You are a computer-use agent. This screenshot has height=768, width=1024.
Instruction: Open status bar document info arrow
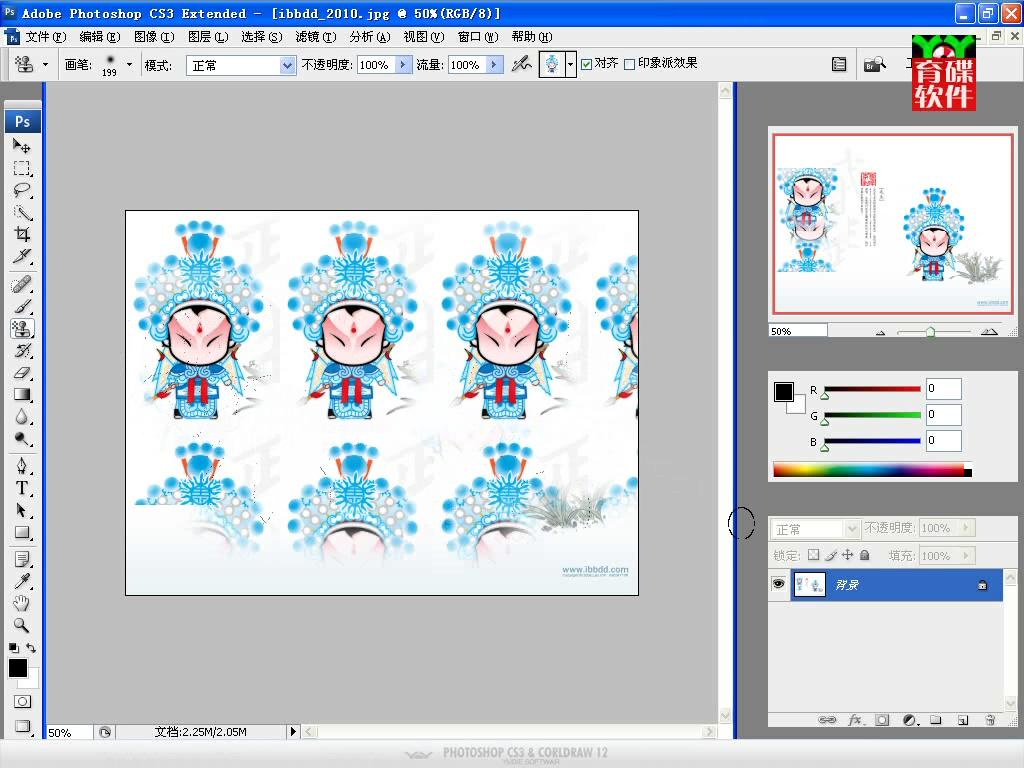pos(293,731)
